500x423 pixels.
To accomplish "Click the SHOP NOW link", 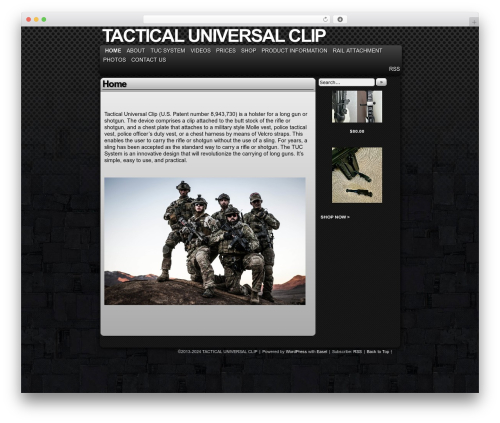I will coord(335,217).
